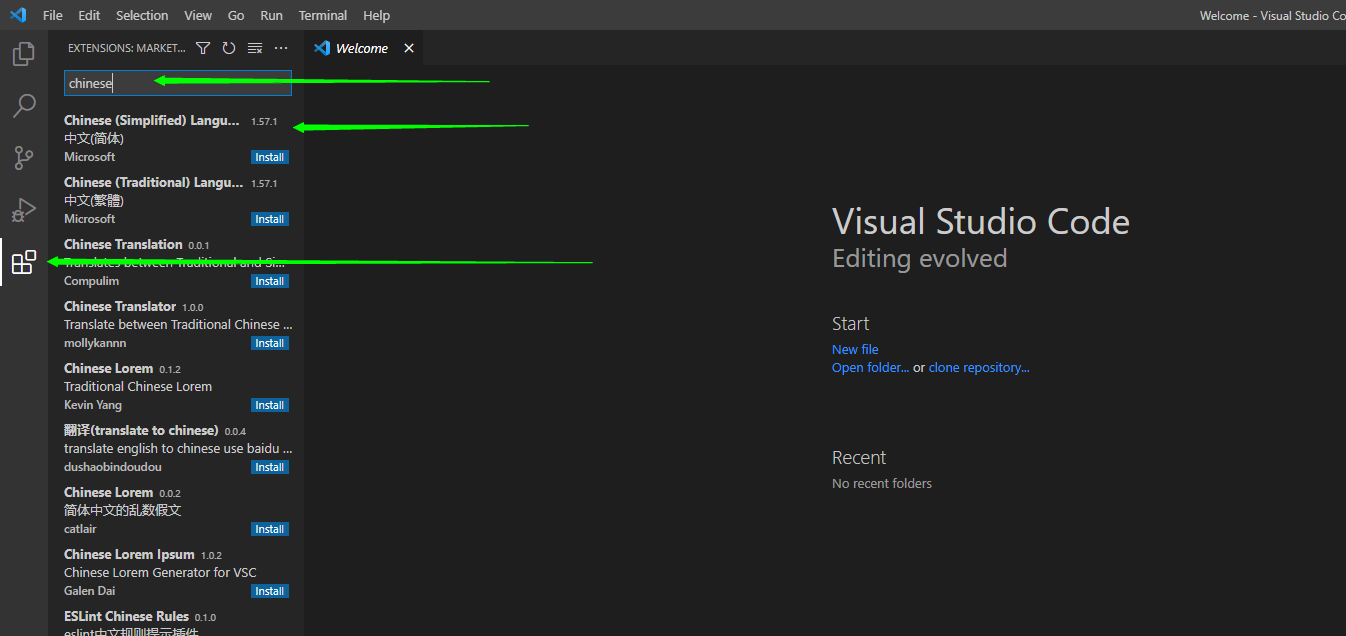Click the filter extensions funnel icon

pos(203,48)
